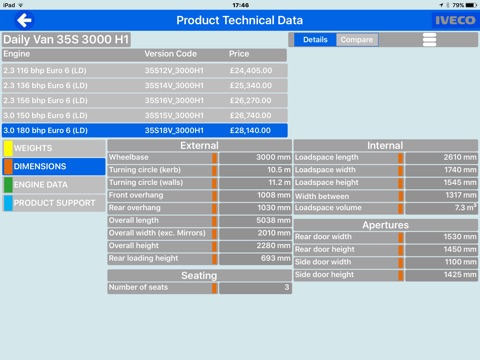Click the External section header

[x=199, y=146]
